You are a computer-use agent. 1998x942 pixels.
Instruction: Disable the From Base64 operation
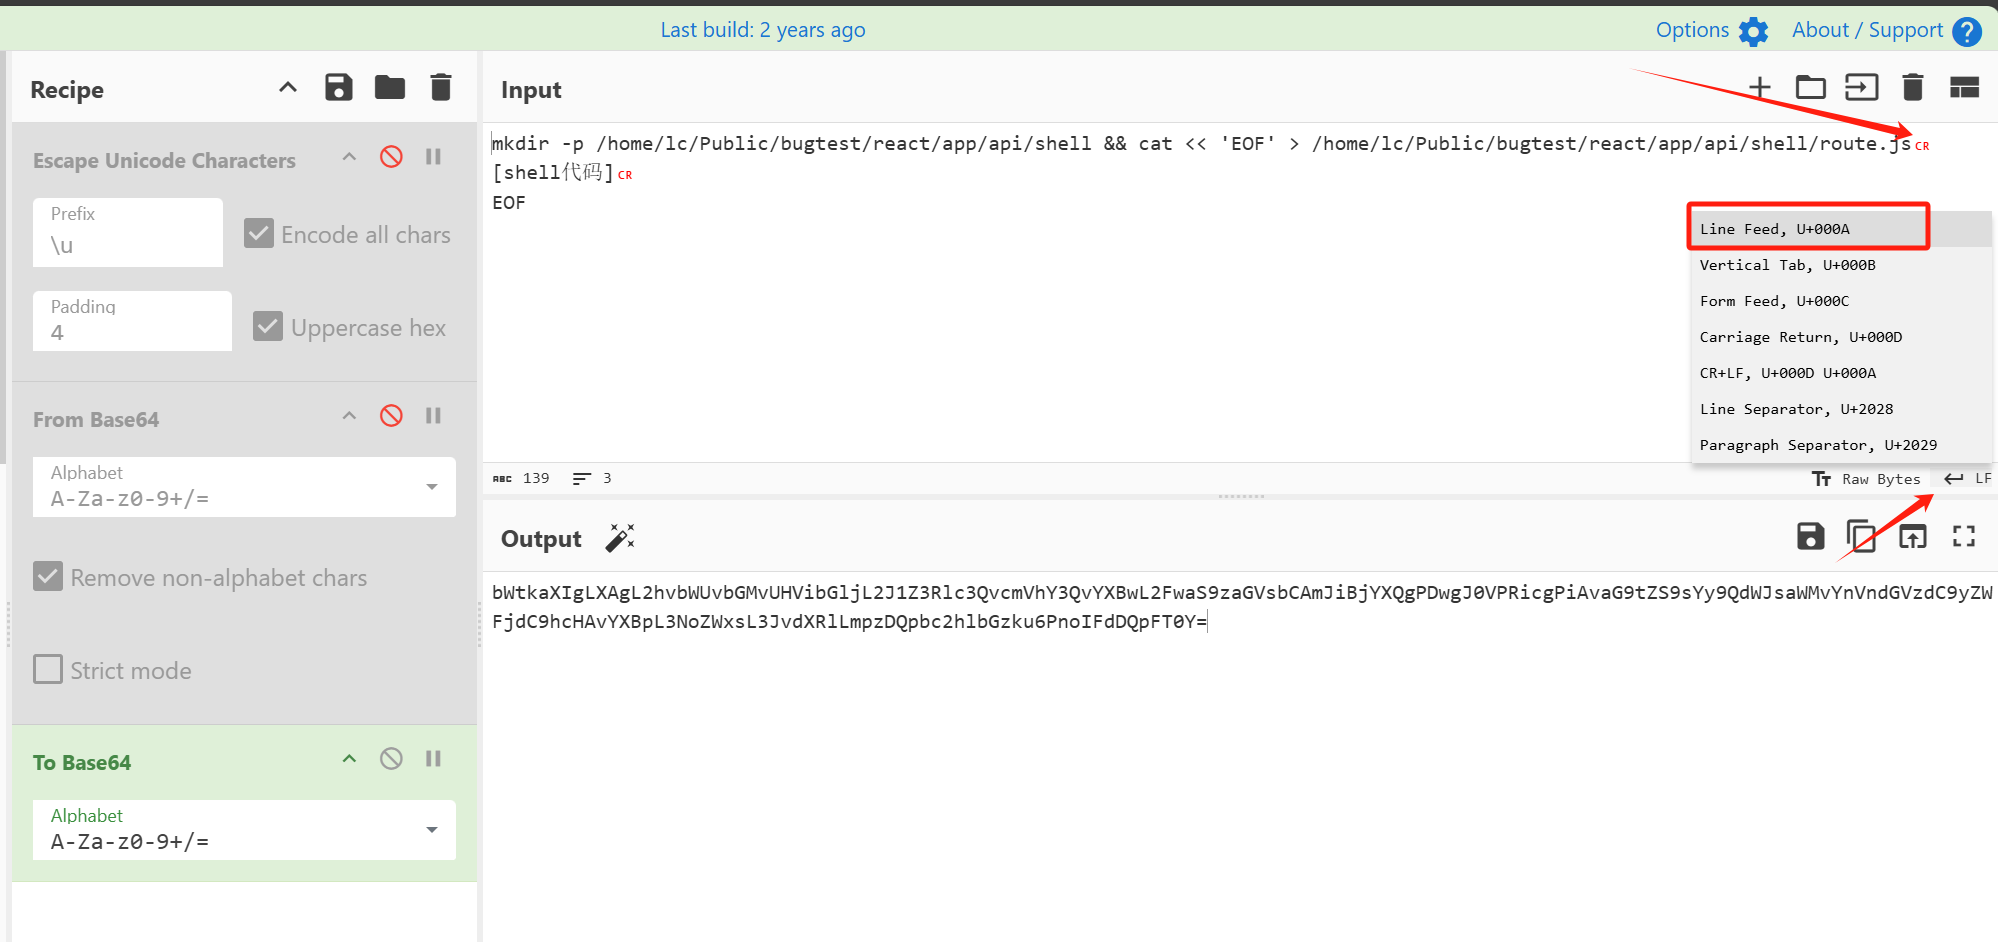click(391, 416)
